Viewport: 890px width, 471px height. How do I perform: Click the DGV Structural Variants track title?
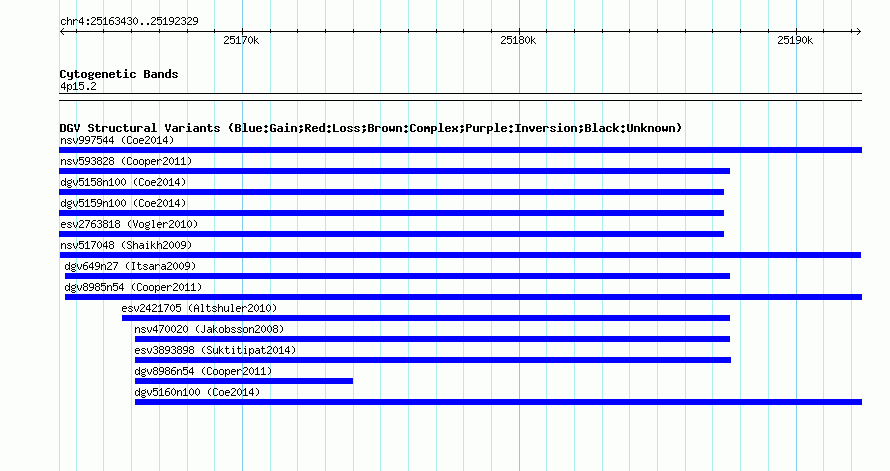[x=371, y=128]
